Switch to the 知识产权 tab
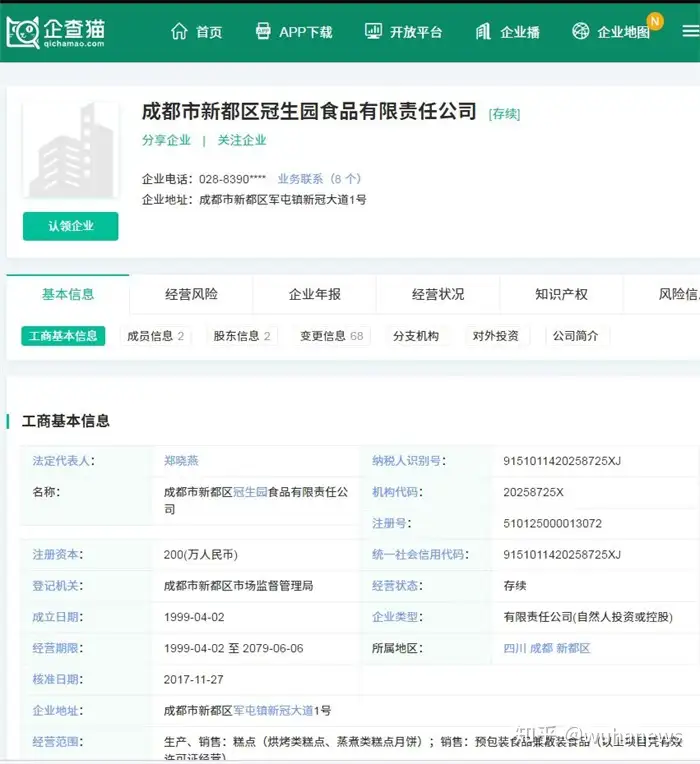700x764 pixels. (561, 294)
